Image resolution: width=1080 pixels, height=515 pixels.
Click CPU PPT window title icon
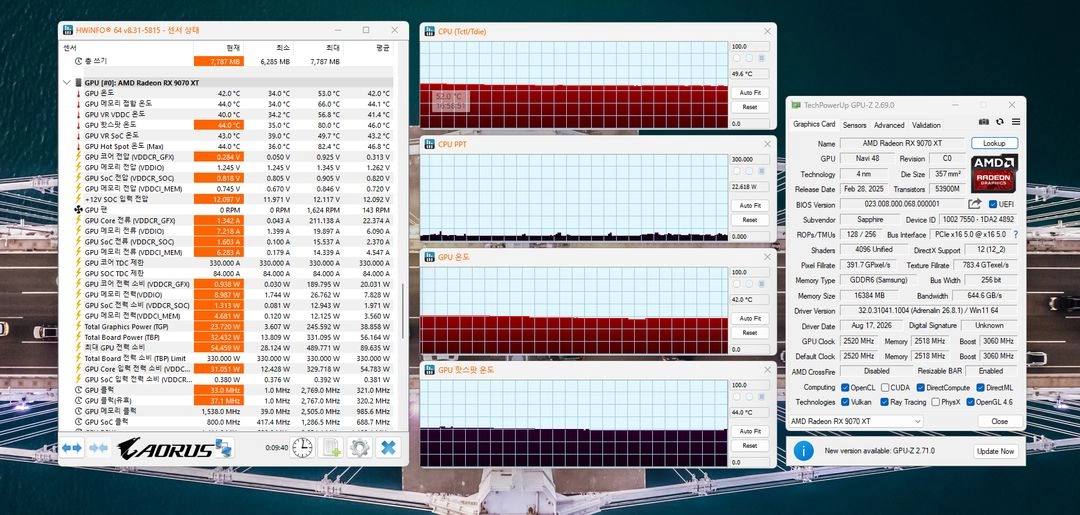[x=429, y=145]
